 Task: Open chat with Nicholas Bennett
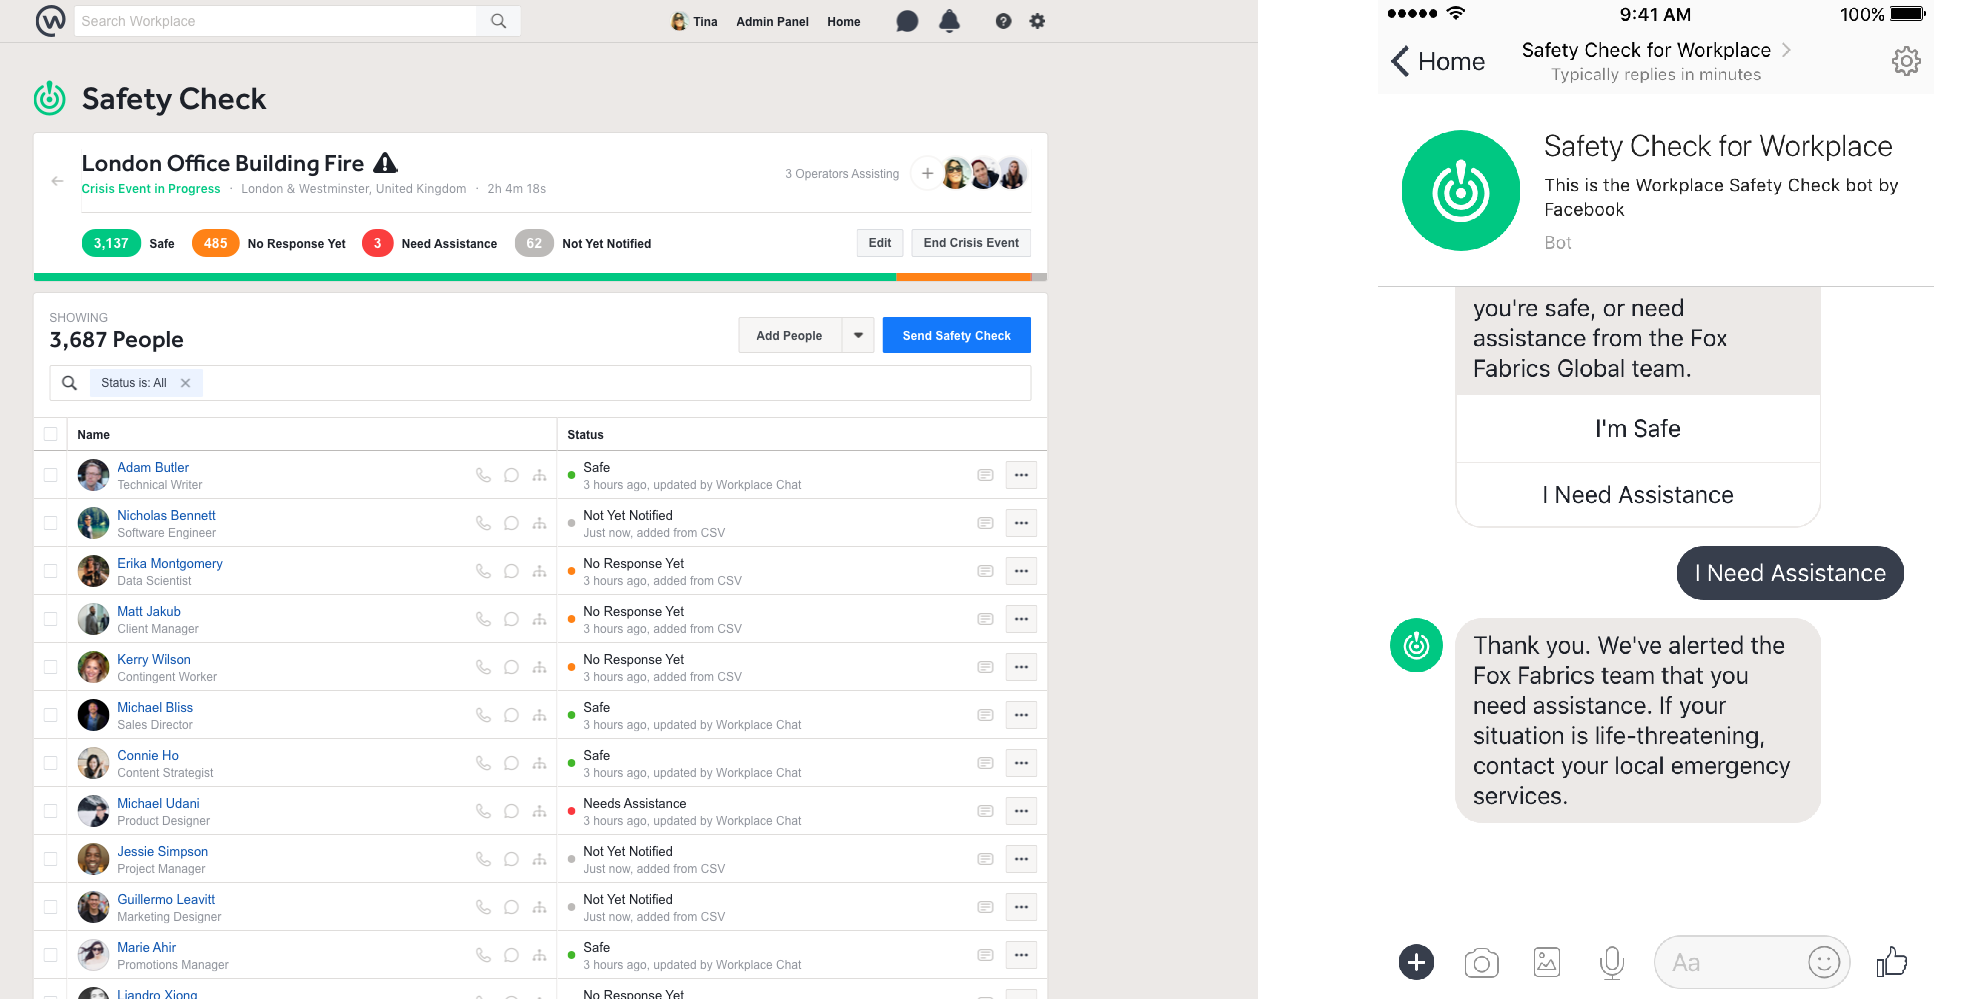511,523
